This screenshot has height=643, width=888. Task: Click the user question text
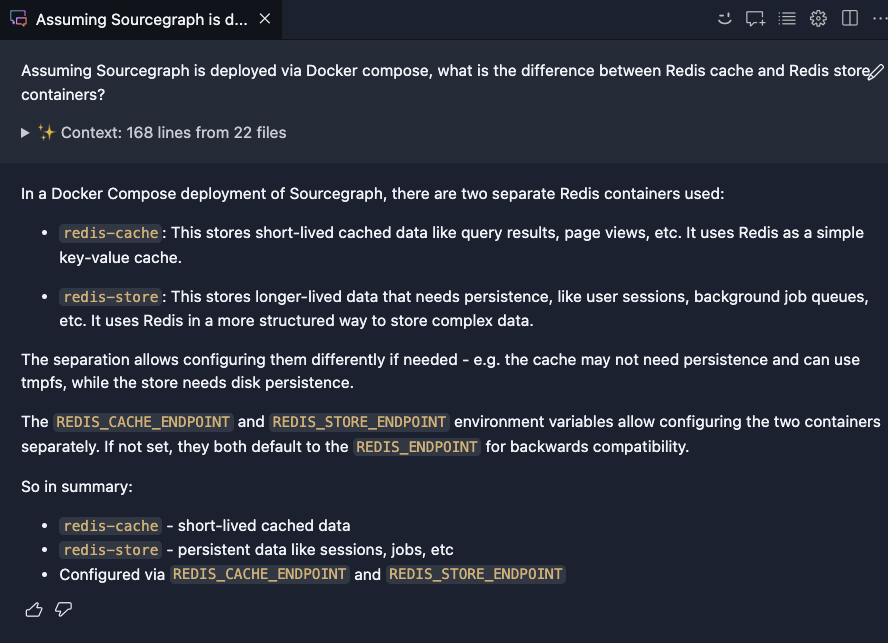click(440, 82)
